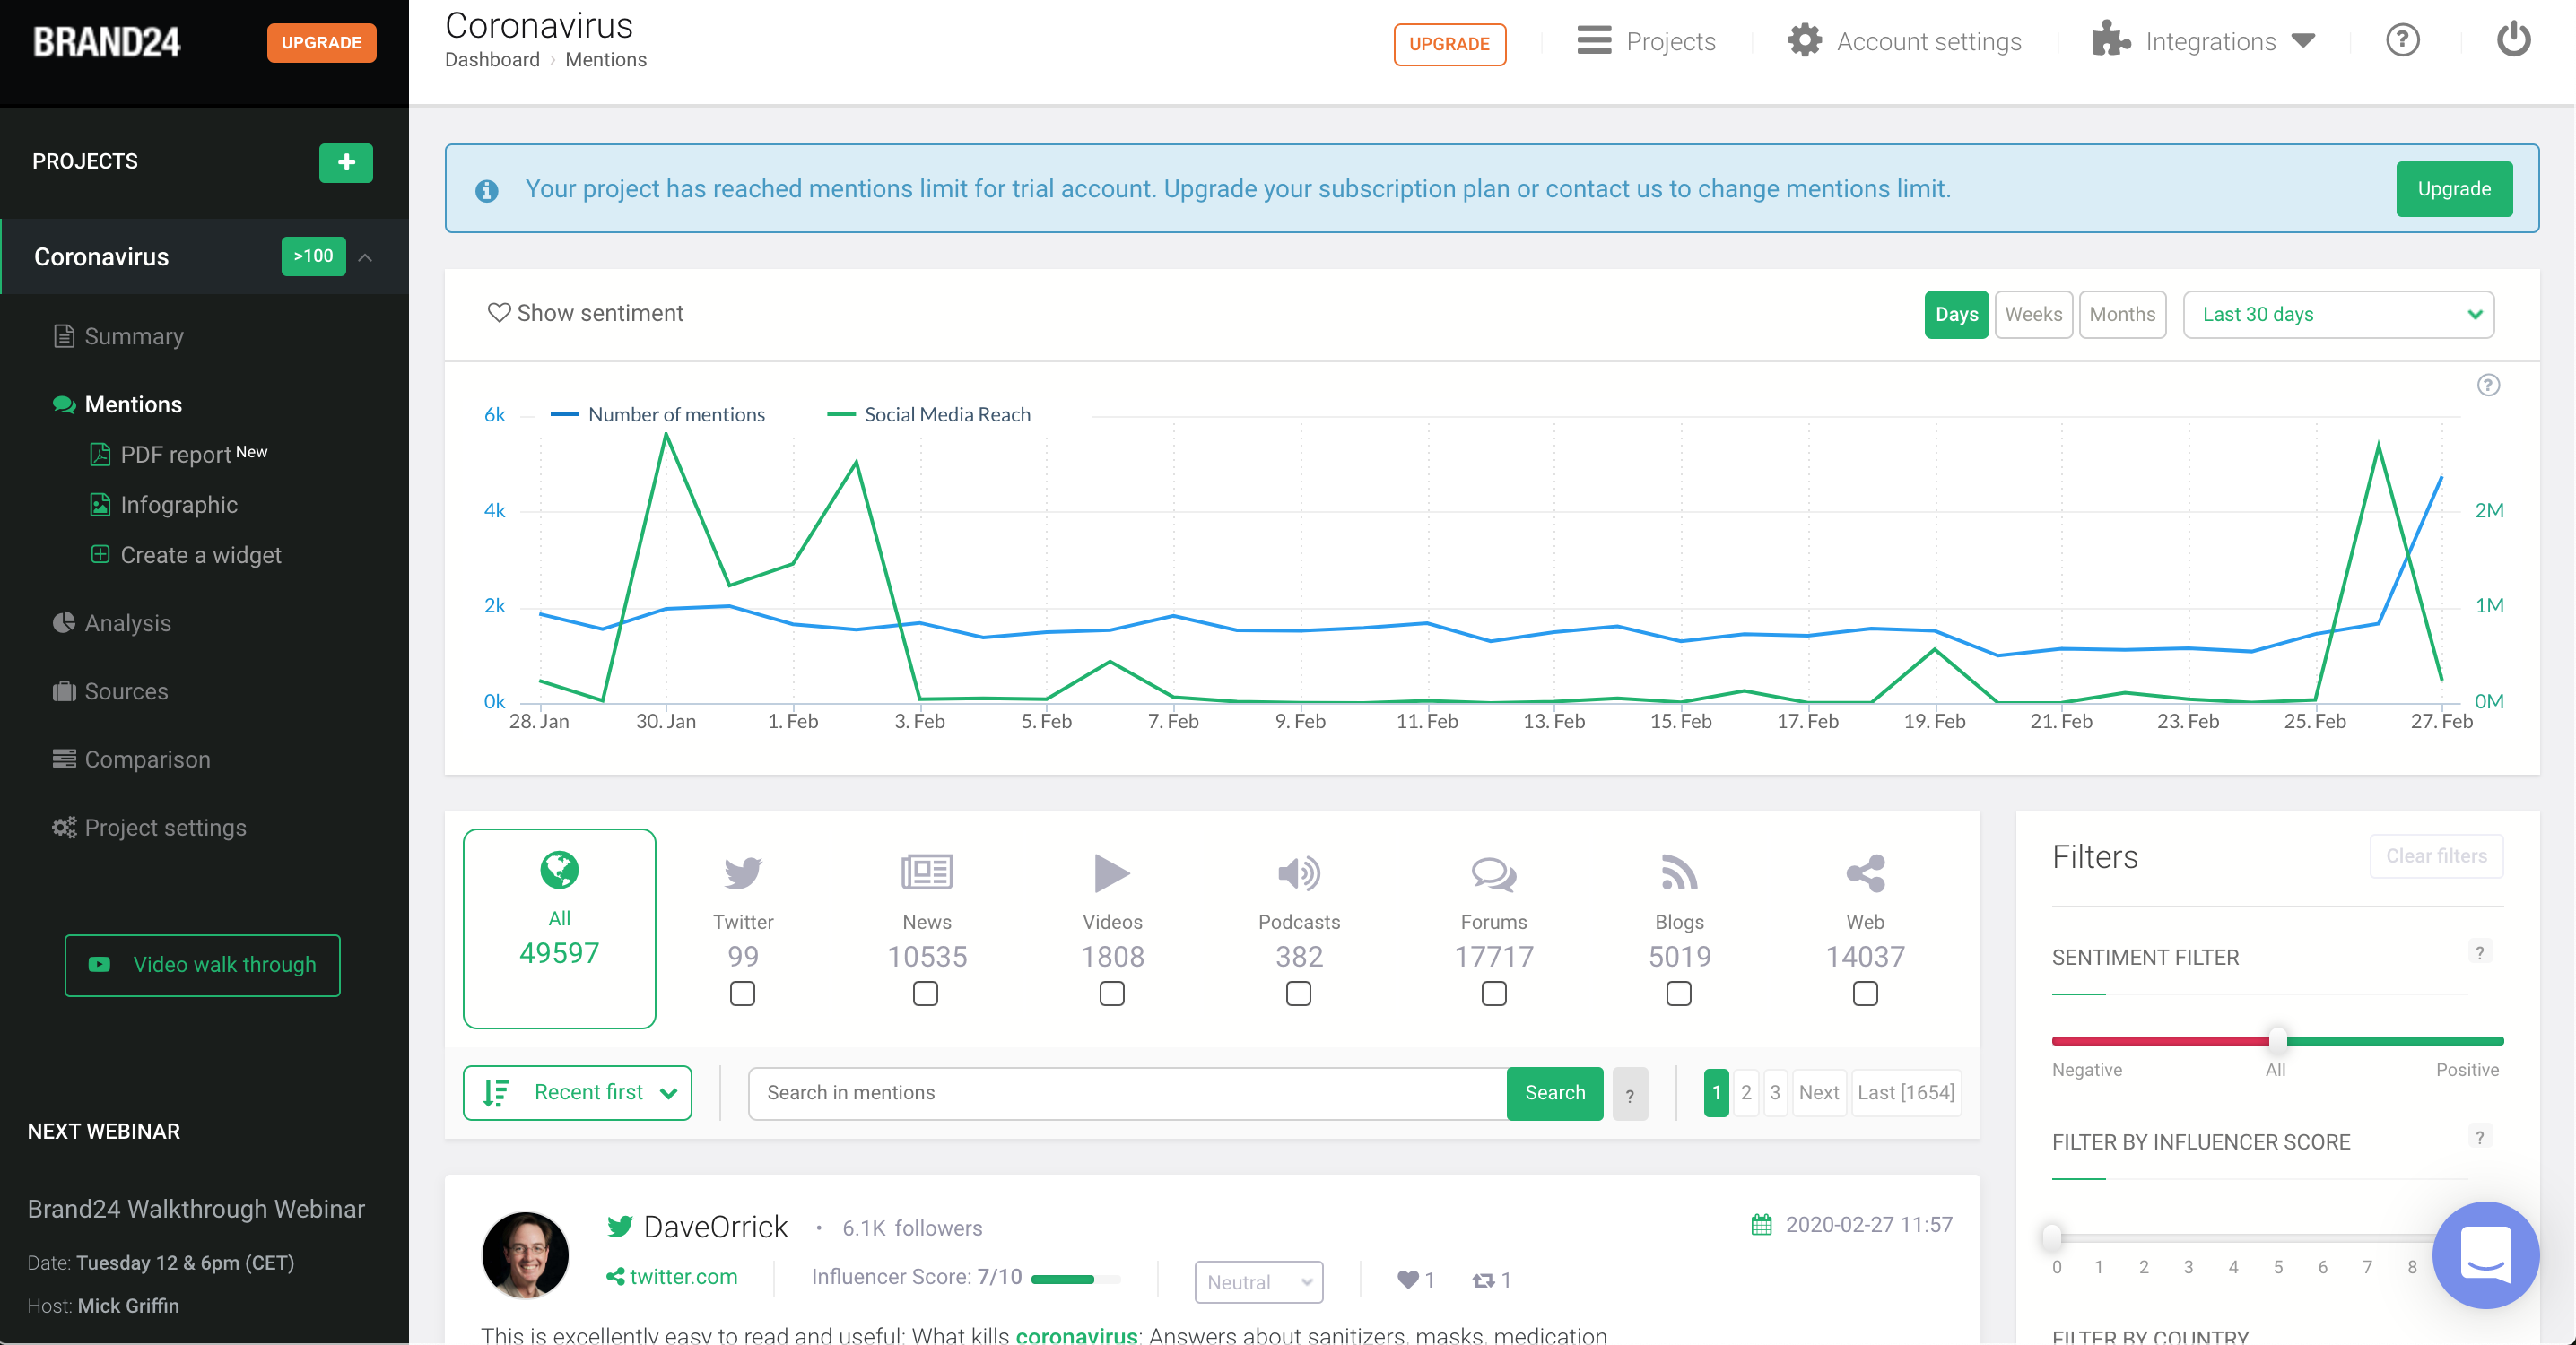2576x1345 pixels.
Task: Open PDF report in the sidebar
Action: pos(179,454)
